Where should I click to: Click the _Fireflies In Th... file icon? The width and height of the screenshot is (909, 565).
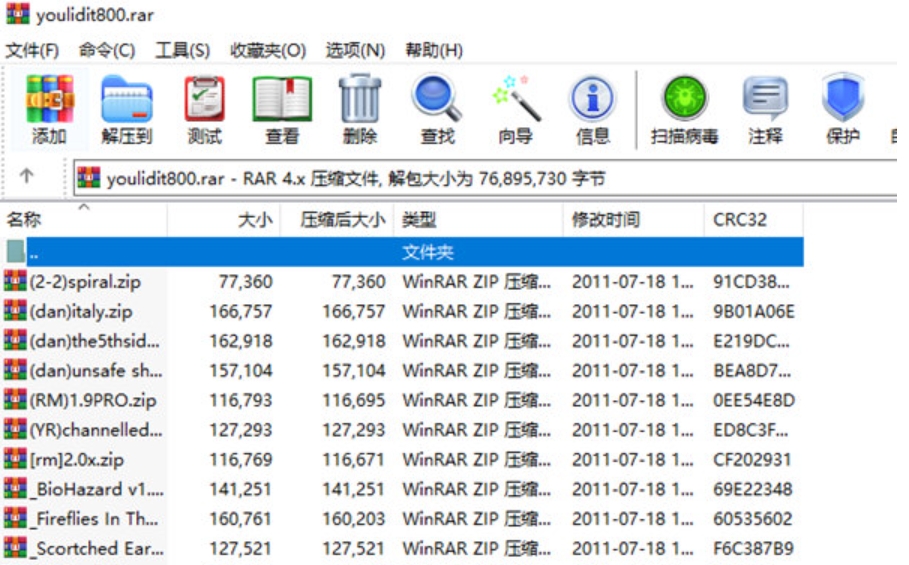point(15,518)
